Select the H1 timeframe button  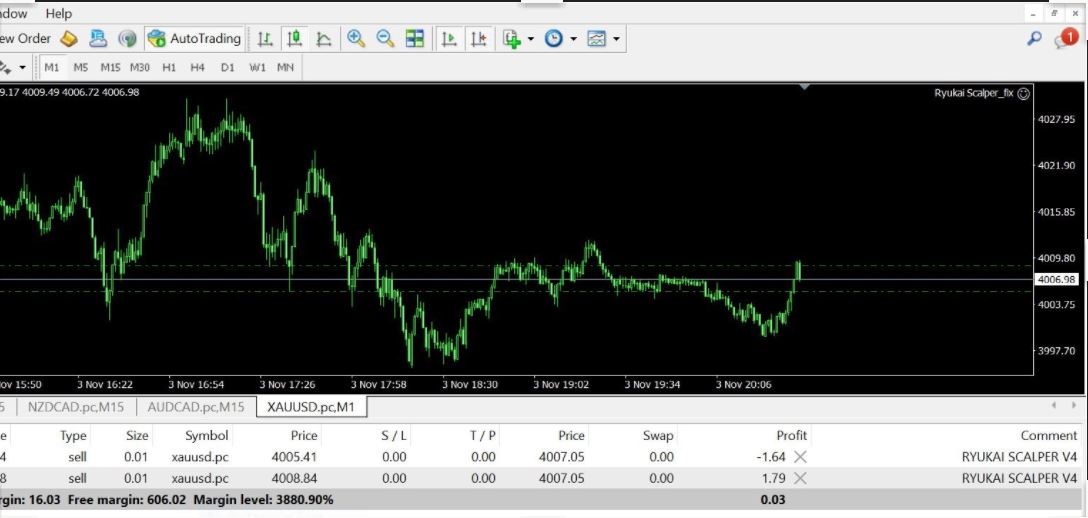[169, 68]
